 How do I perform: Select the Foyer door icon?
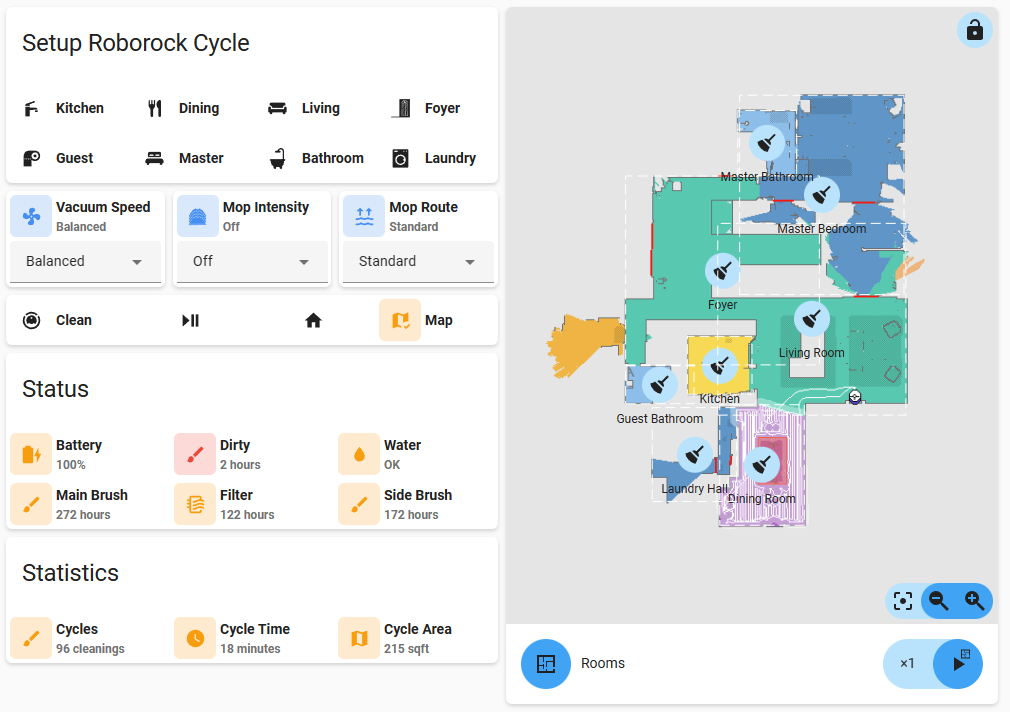(401, 108)
